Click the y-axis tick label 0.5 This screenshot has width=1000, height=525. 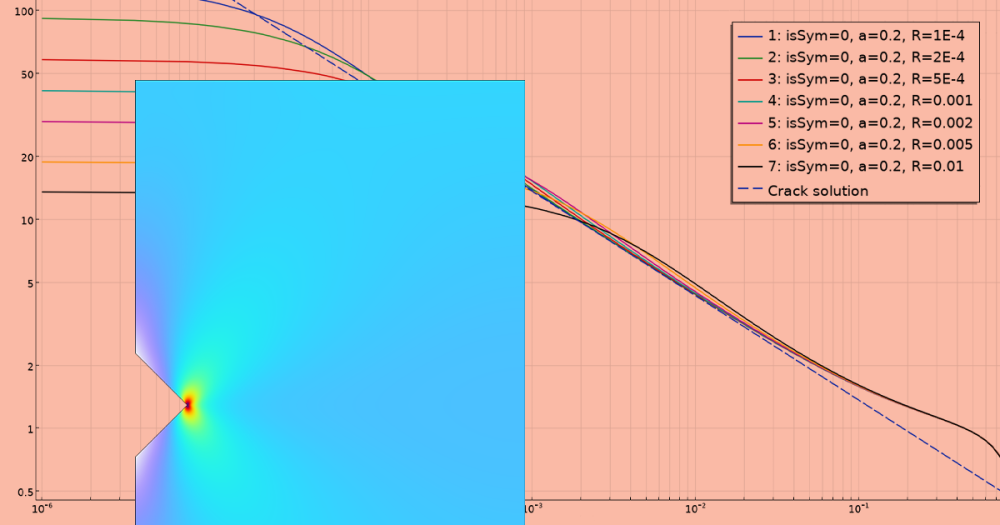pyautogui.click(x=24, y=492)
